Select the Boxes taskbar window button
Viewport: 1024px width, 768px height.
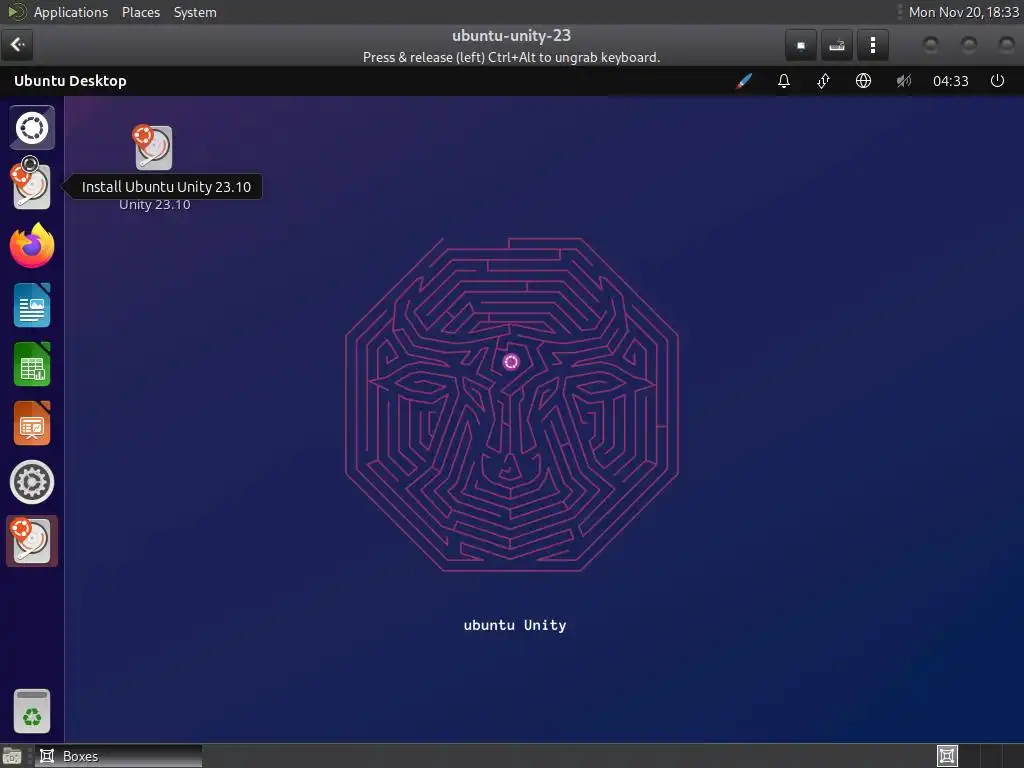(116, 756)
